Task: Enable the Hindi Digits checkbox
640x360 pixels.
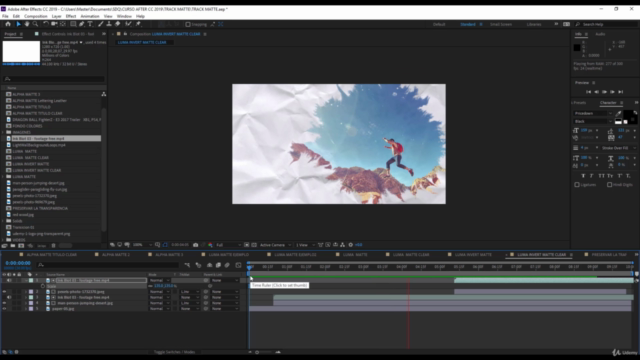Action: pyautogui.click(x=609, y=185)
